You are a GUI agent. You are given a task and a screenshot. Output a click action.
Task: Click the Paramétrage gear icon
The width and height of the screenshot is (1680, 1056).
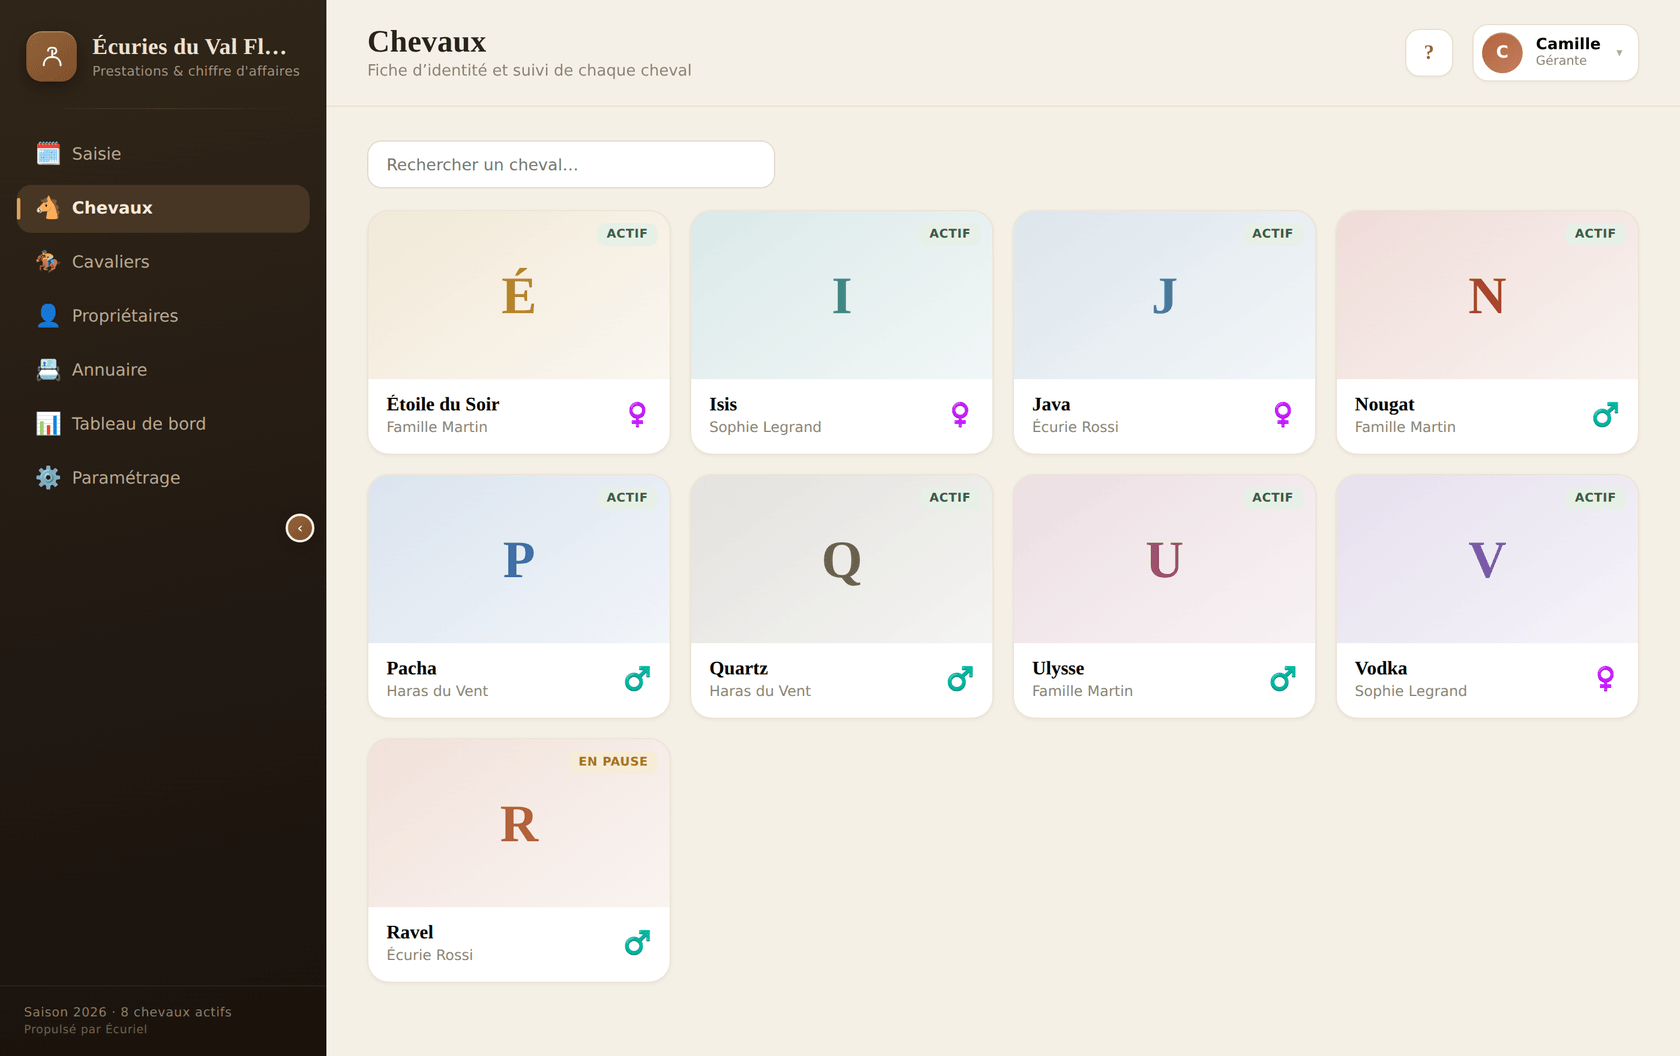48,477
